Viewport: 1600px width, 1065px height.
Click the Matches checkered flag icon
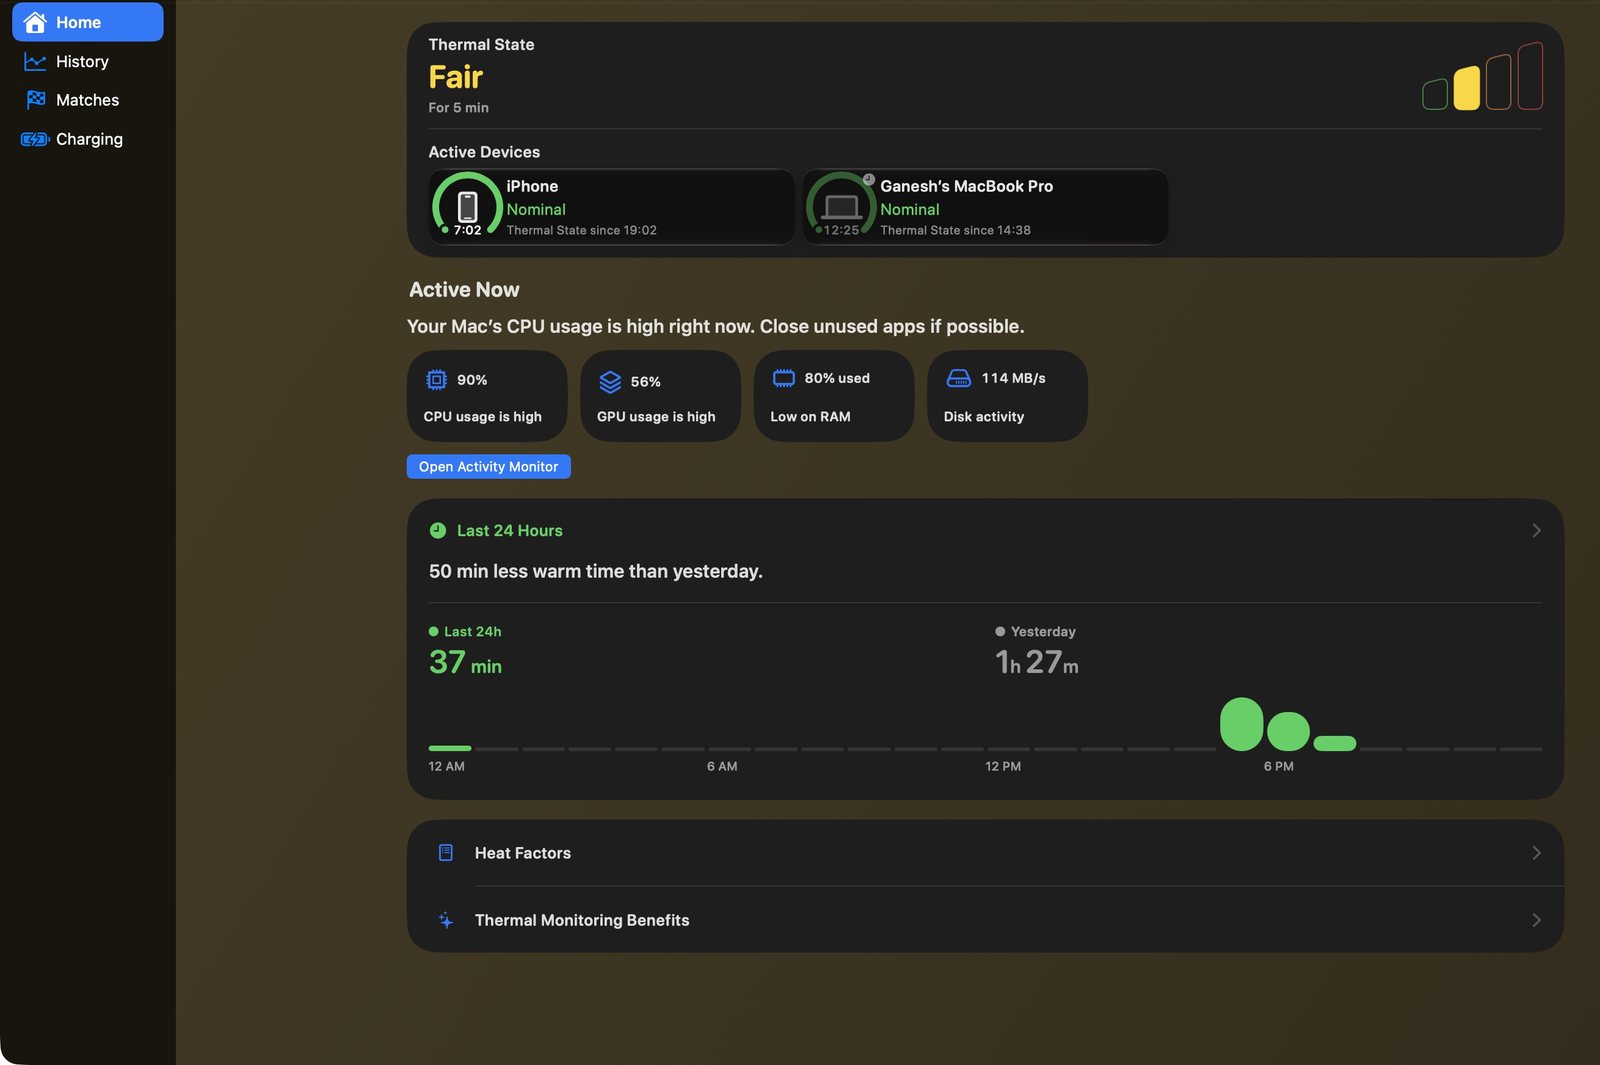[x=36, y=99]
